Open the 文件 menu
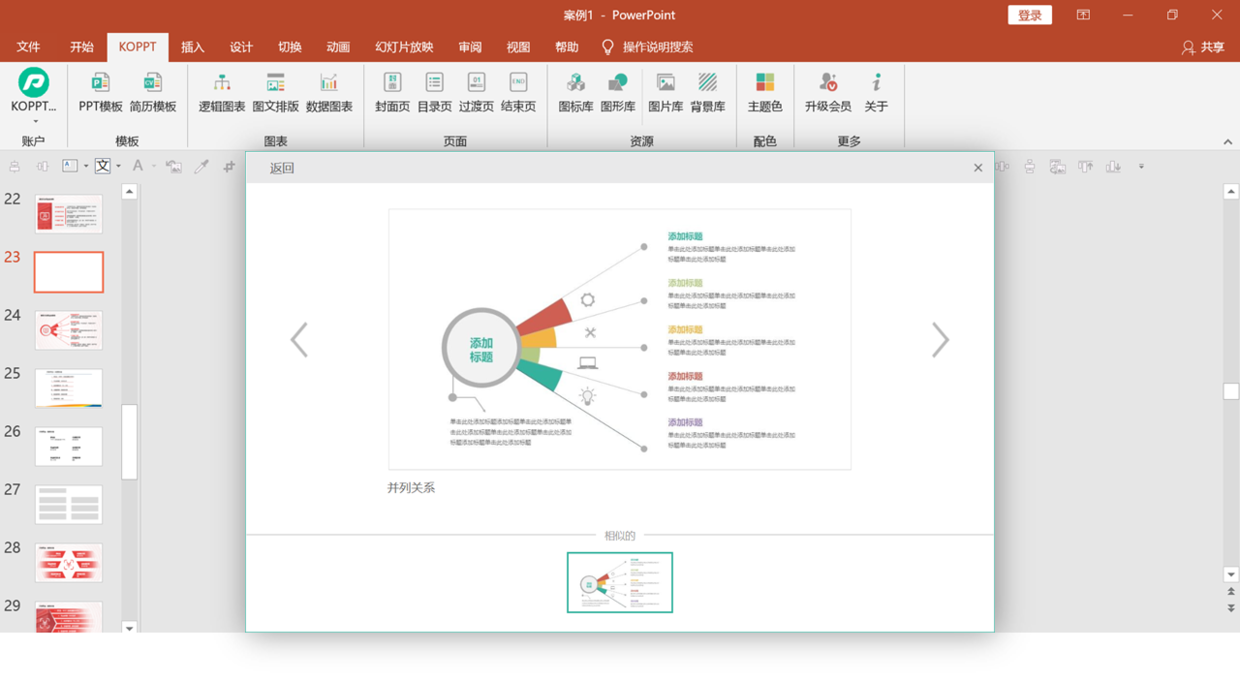 click(29, 47)
